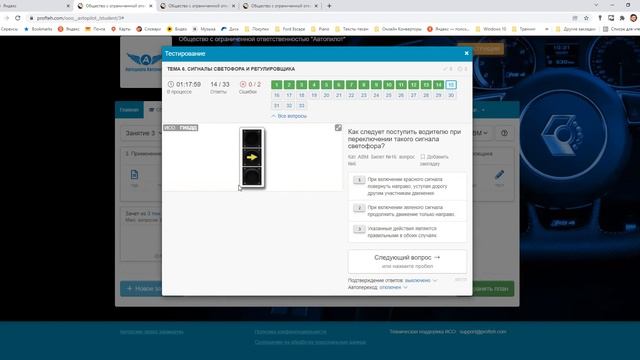The width and height of the screenshot is (640, 360).
Task: Go to the next question with Следующий вопрос
Action: (x=407, y=261)
